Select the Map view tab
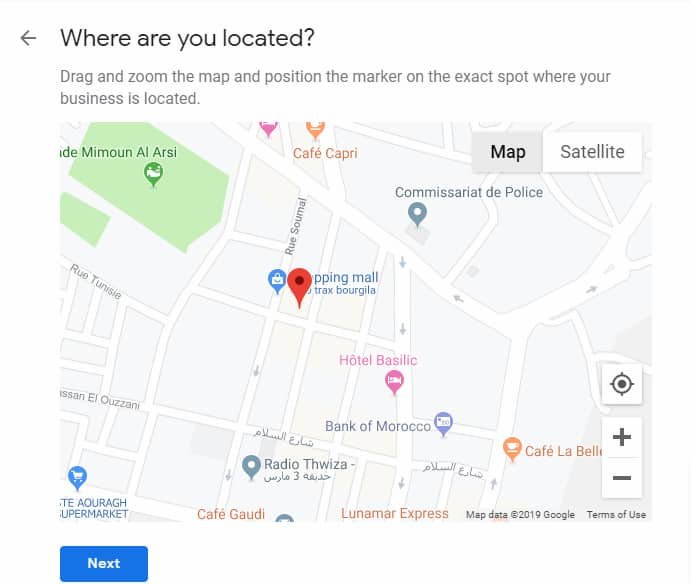 (508, 152)
